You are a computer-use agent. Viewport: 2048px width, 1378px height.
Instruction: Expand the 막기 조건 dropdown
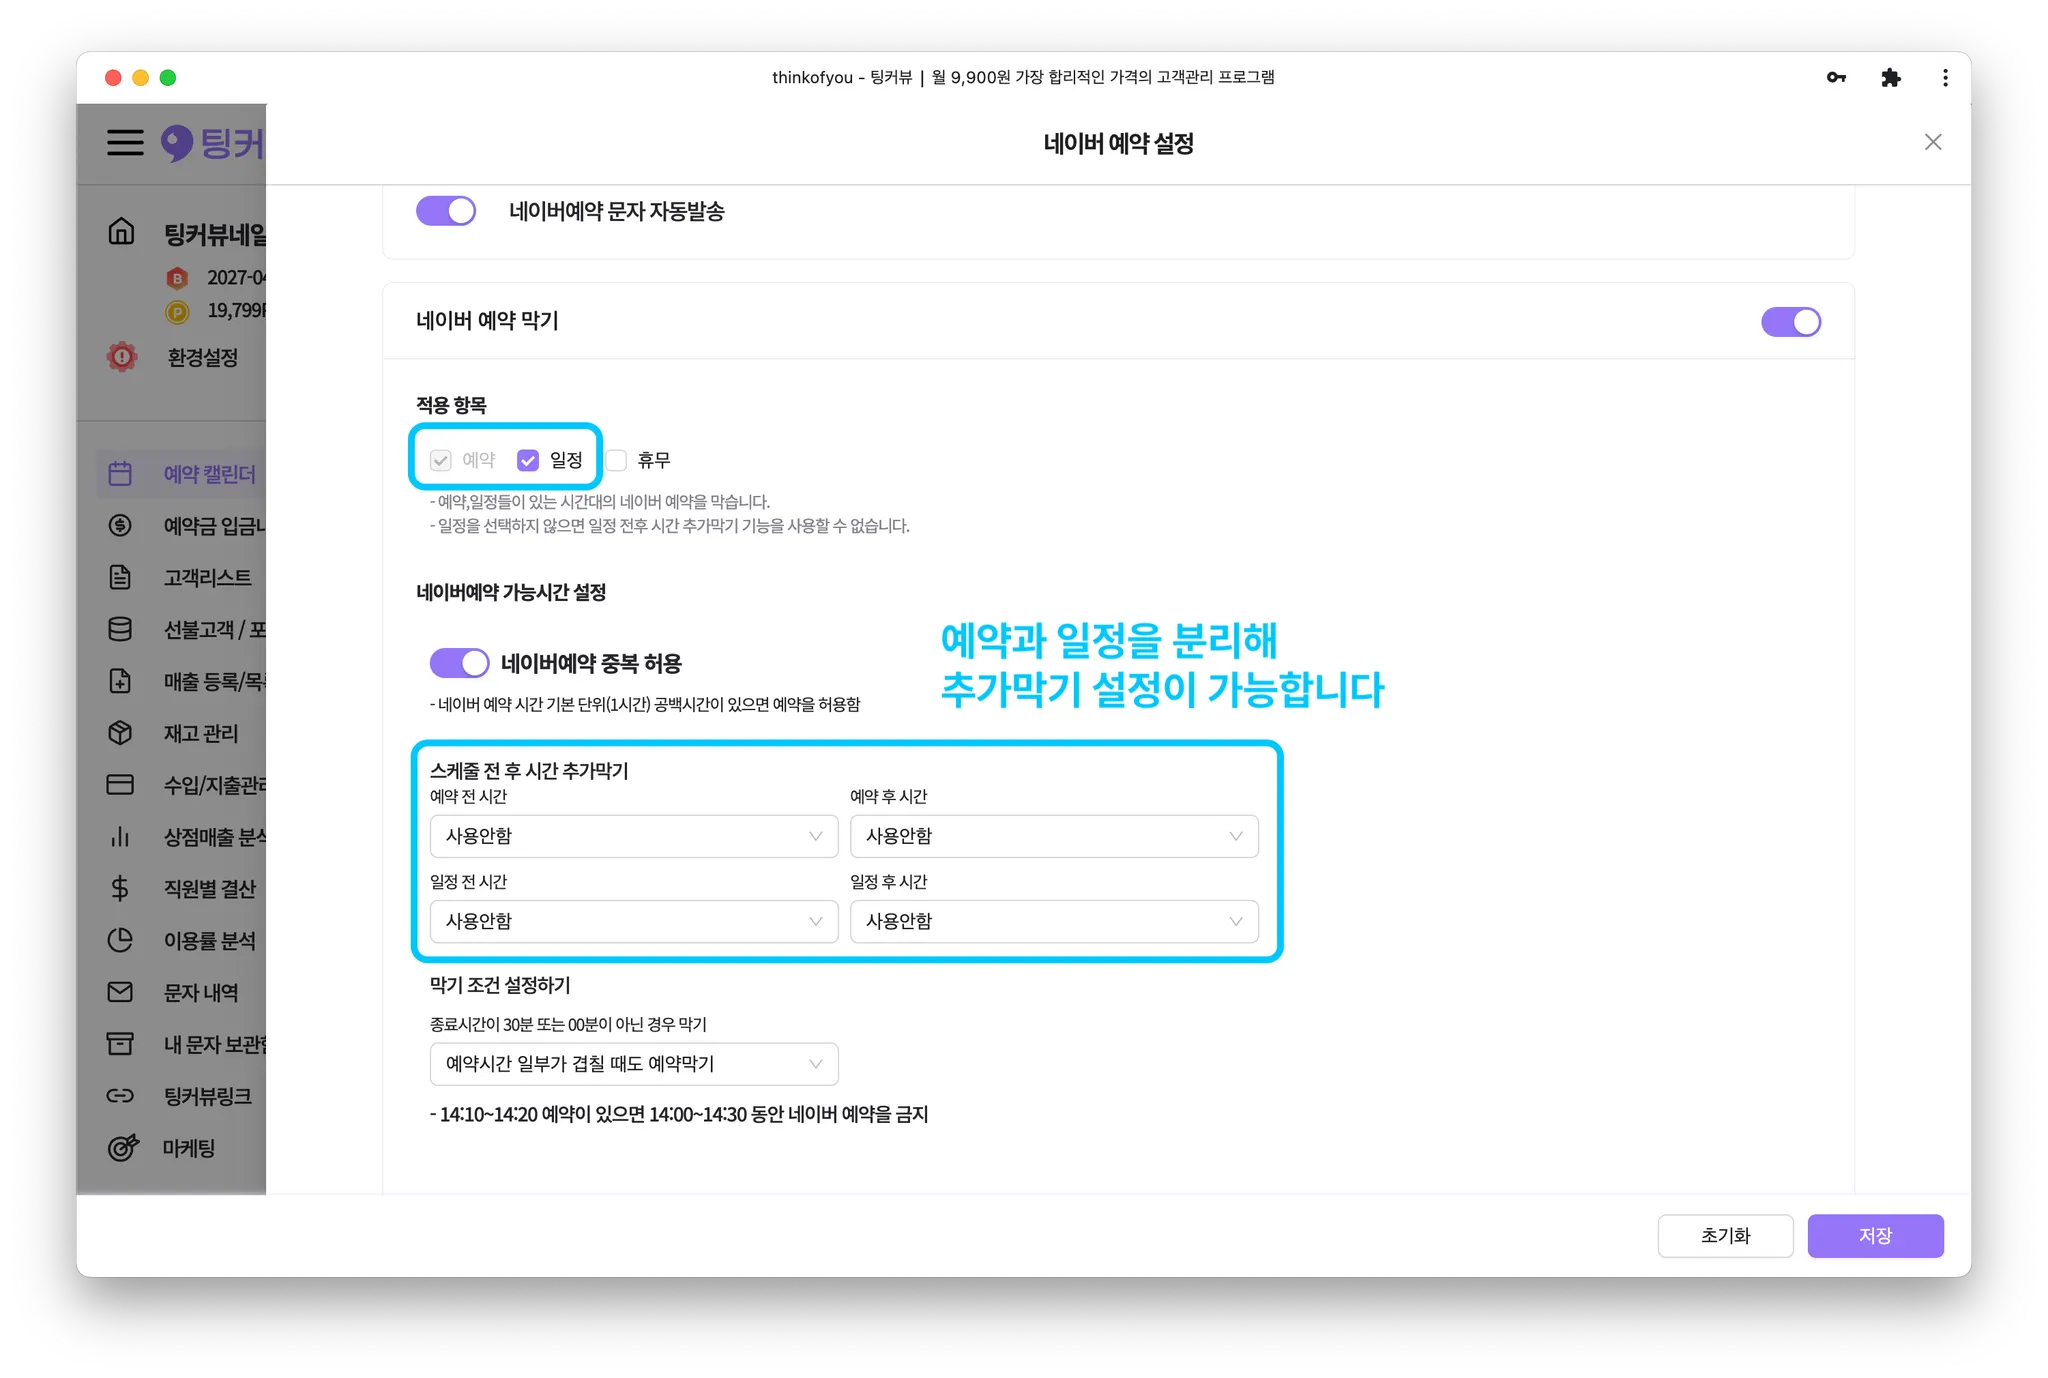click(633, 1064)
